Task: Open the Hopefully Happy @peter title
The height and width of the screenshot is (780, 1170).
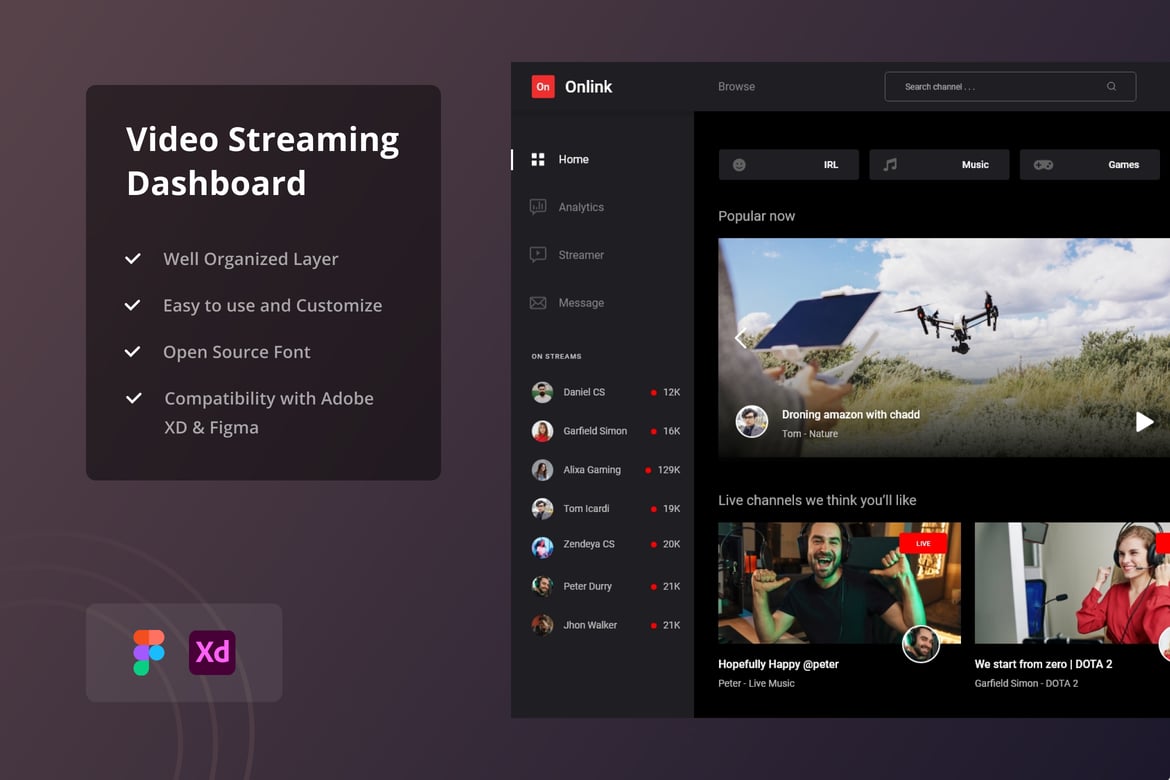Action: [x=778, y=664]
